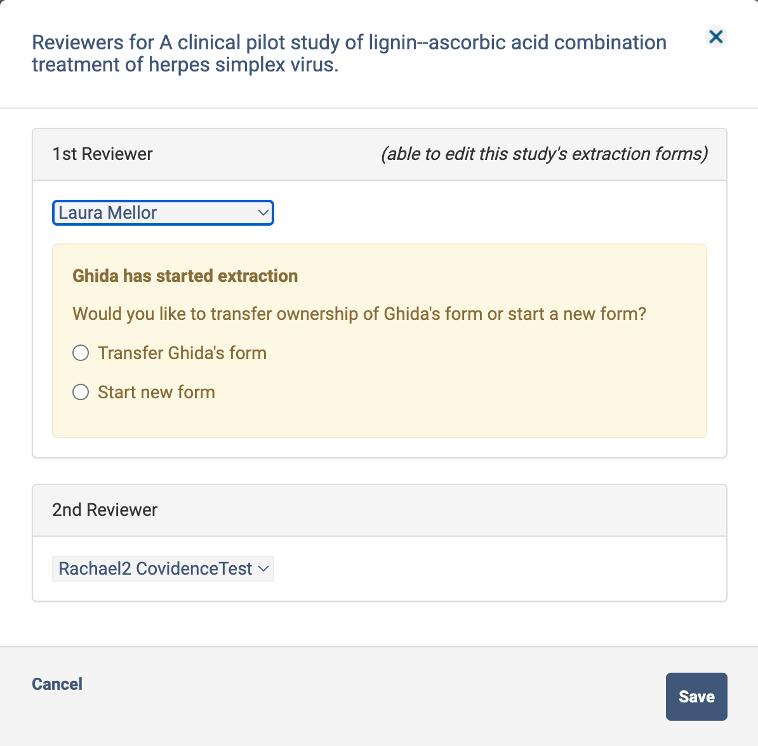This screenshot has width=758, height=746.
Task: Click the chevron arrow beside Laura Mellor
Action: (263, 212)
